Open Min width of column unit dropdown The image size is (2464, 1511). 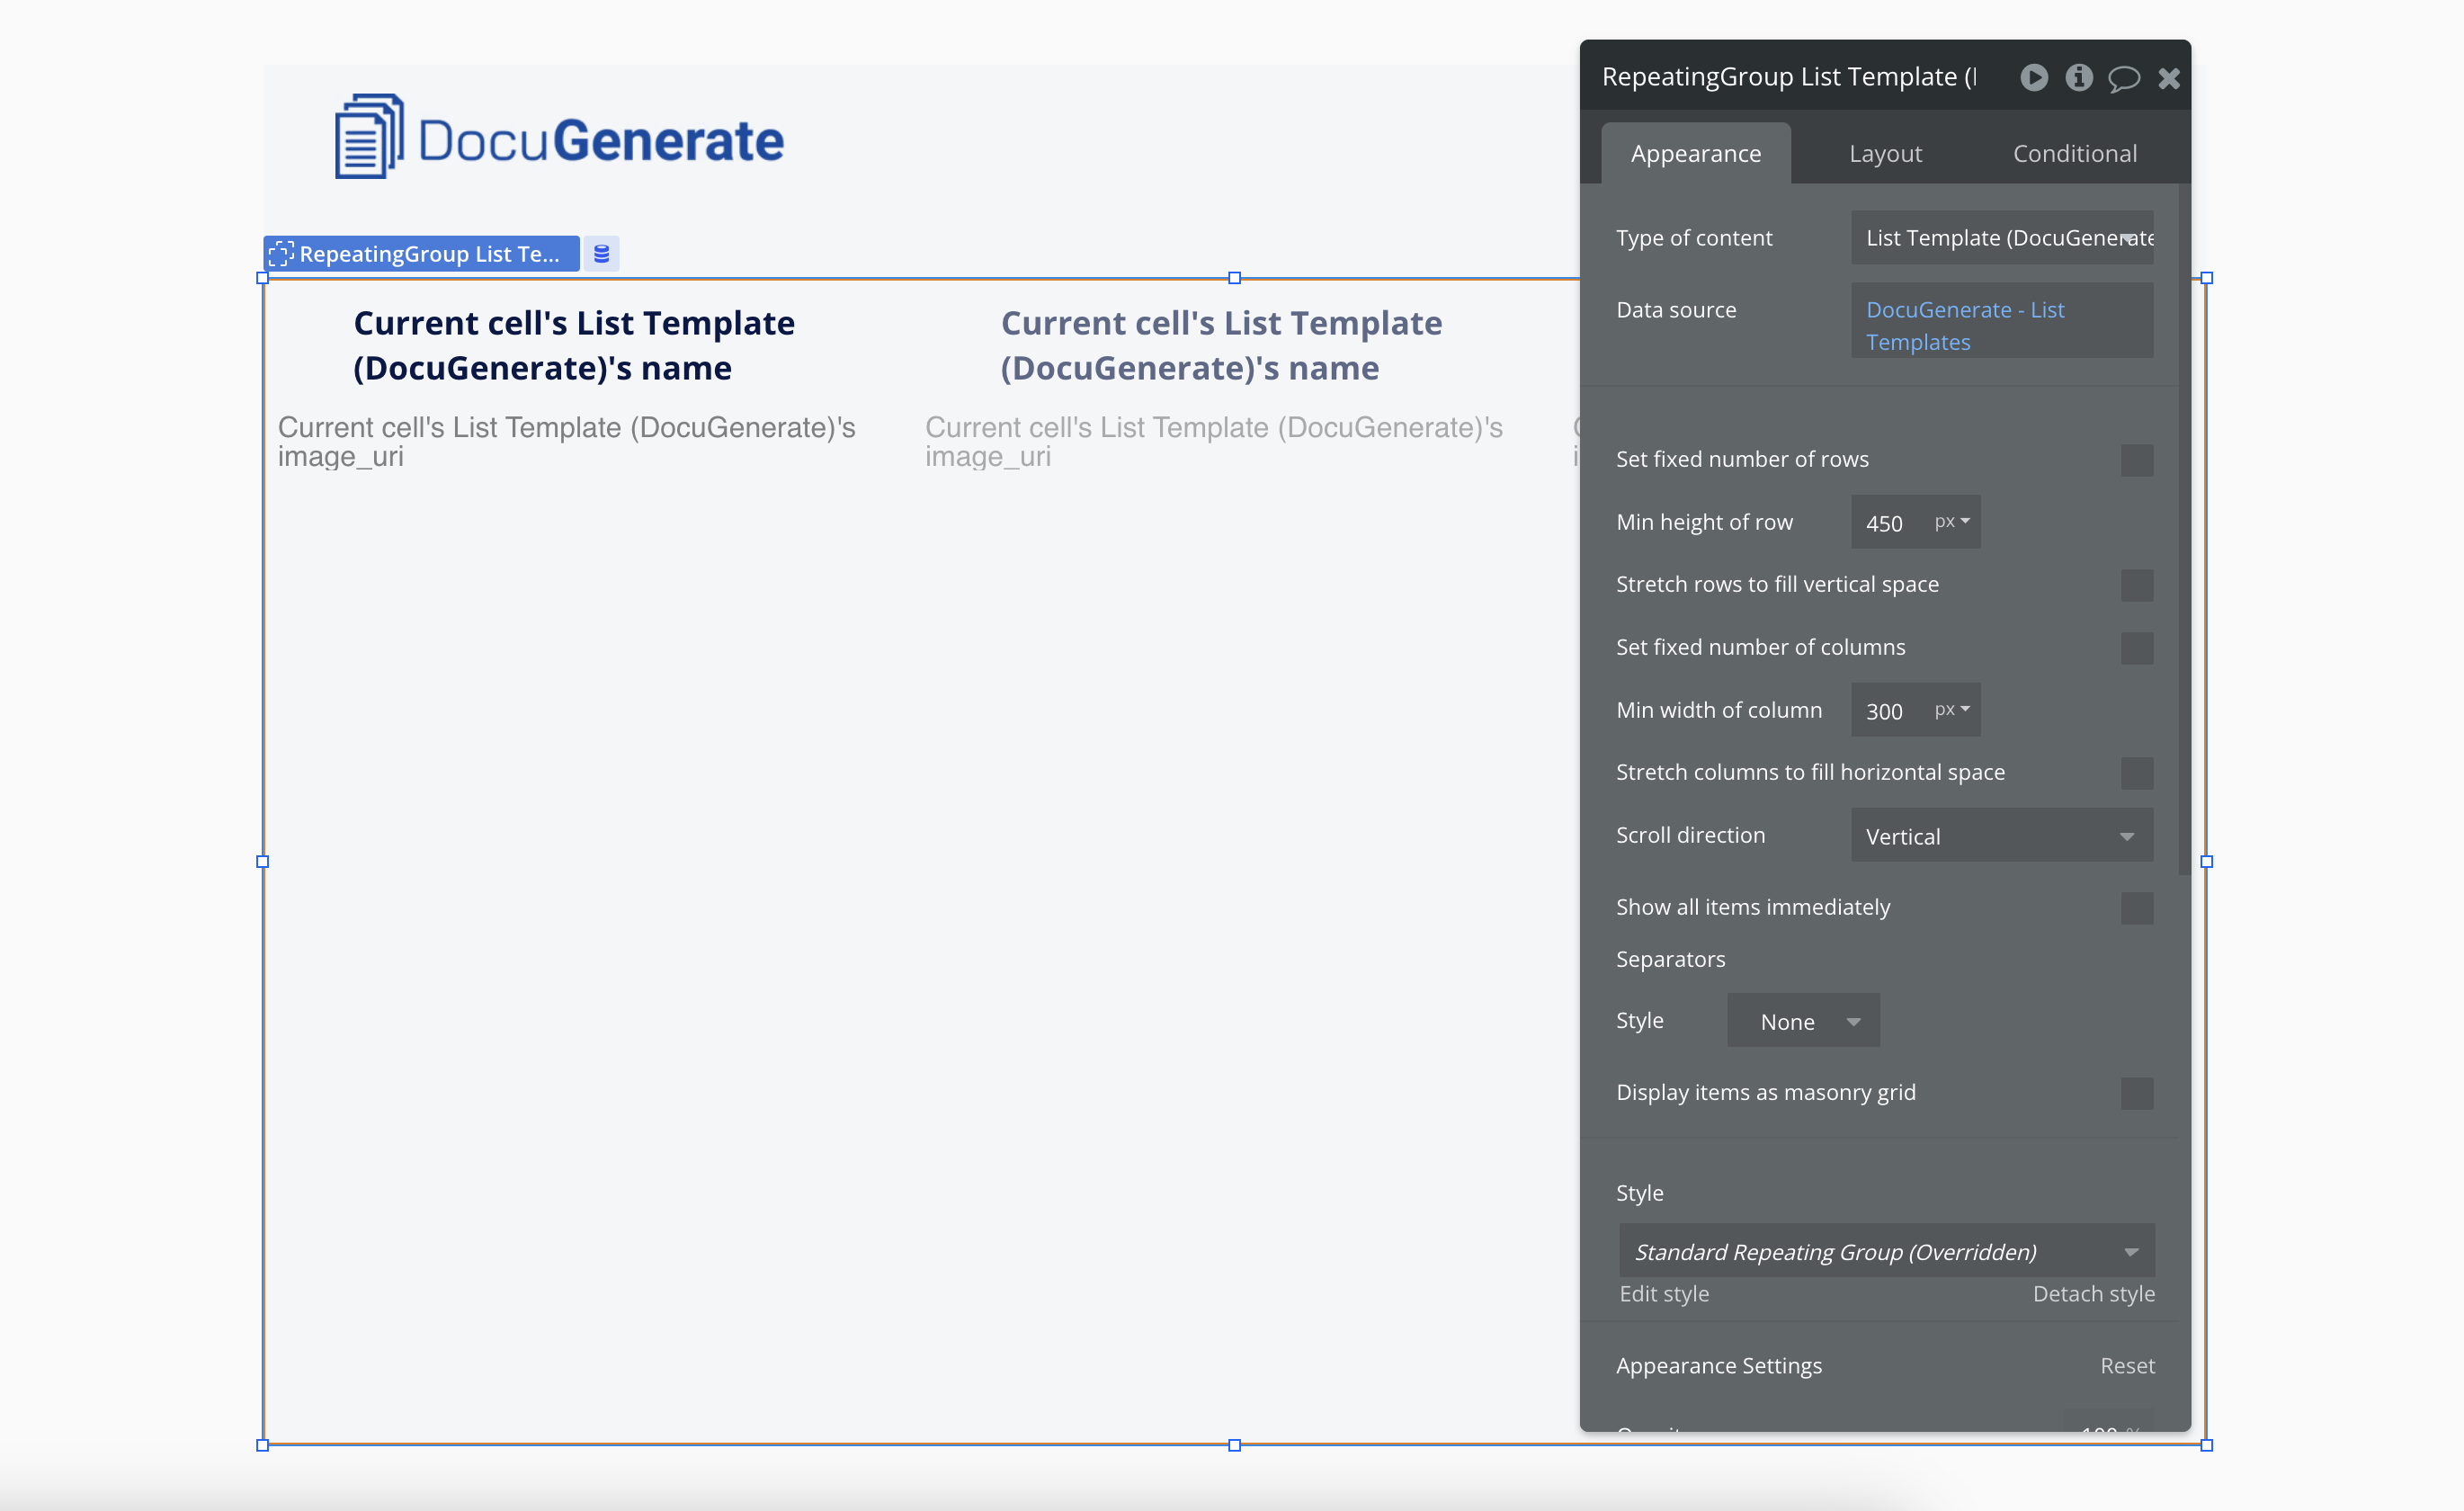pos(1951,710)
